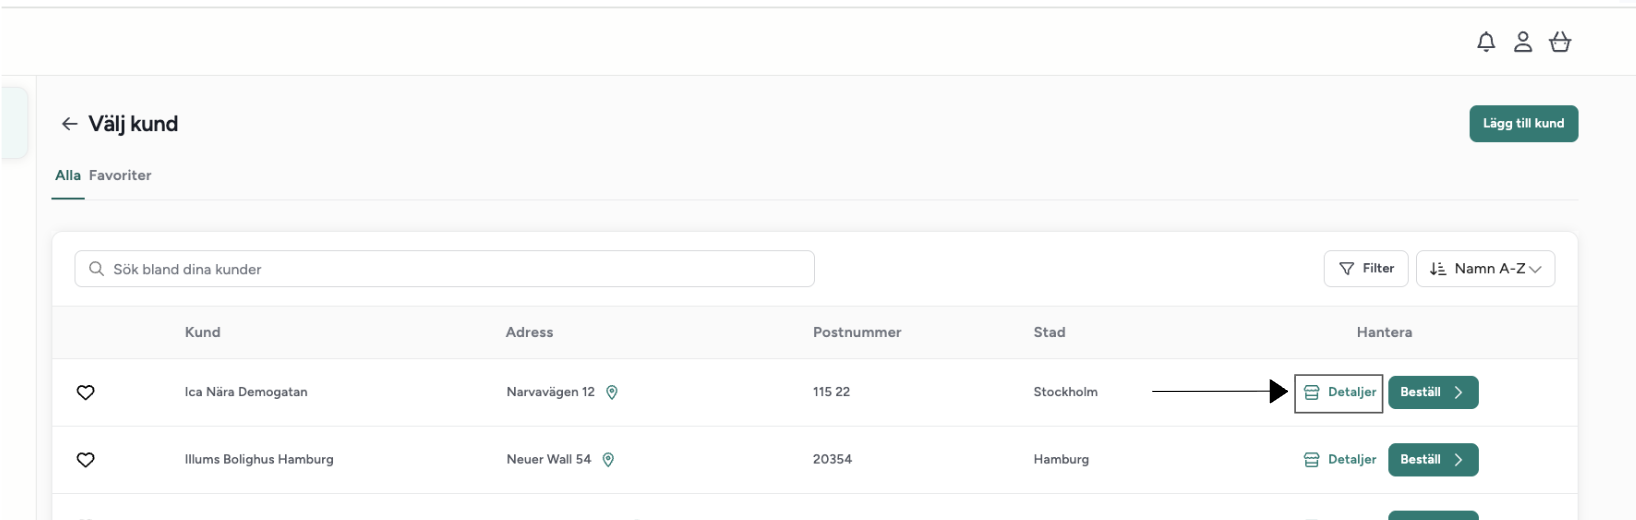Select customer name Illums Bolighus Hamburg

pyautogui.click(x=259, y=460)
